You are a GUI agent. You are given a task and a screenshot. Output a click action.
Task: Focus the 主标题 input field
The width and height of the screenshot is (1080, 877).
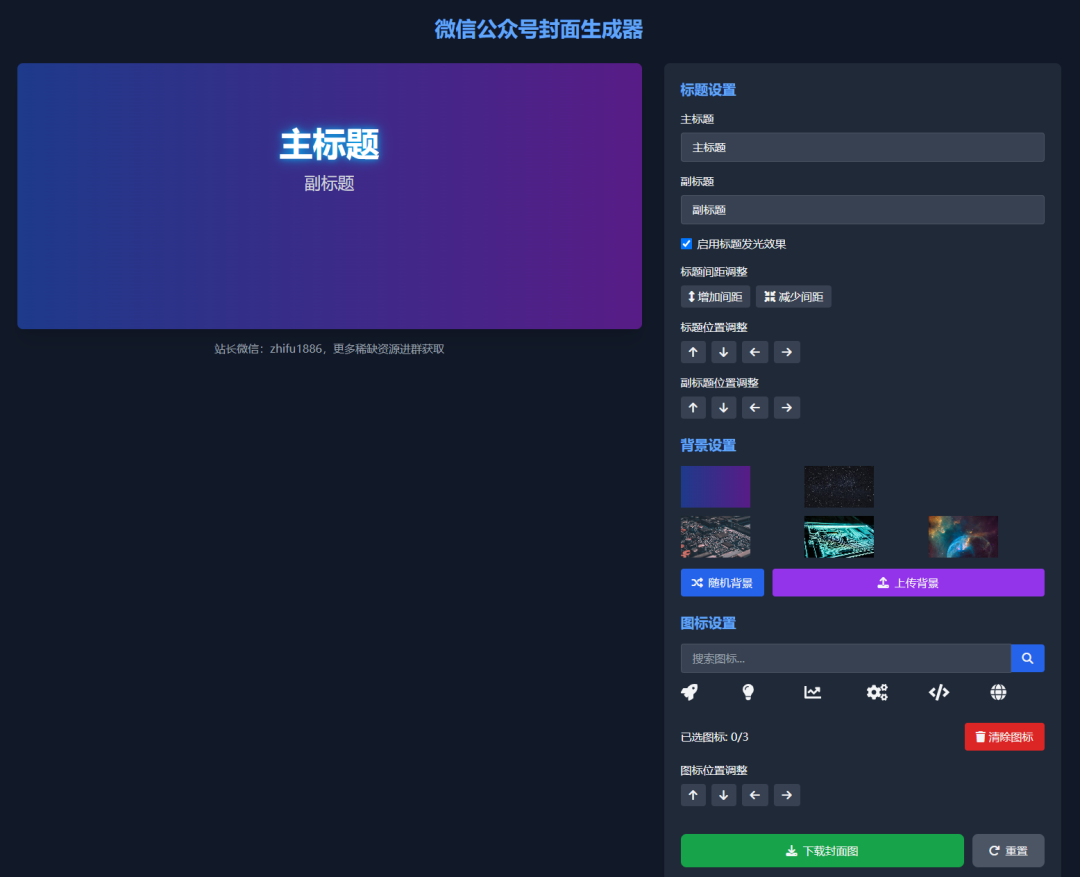862,147
